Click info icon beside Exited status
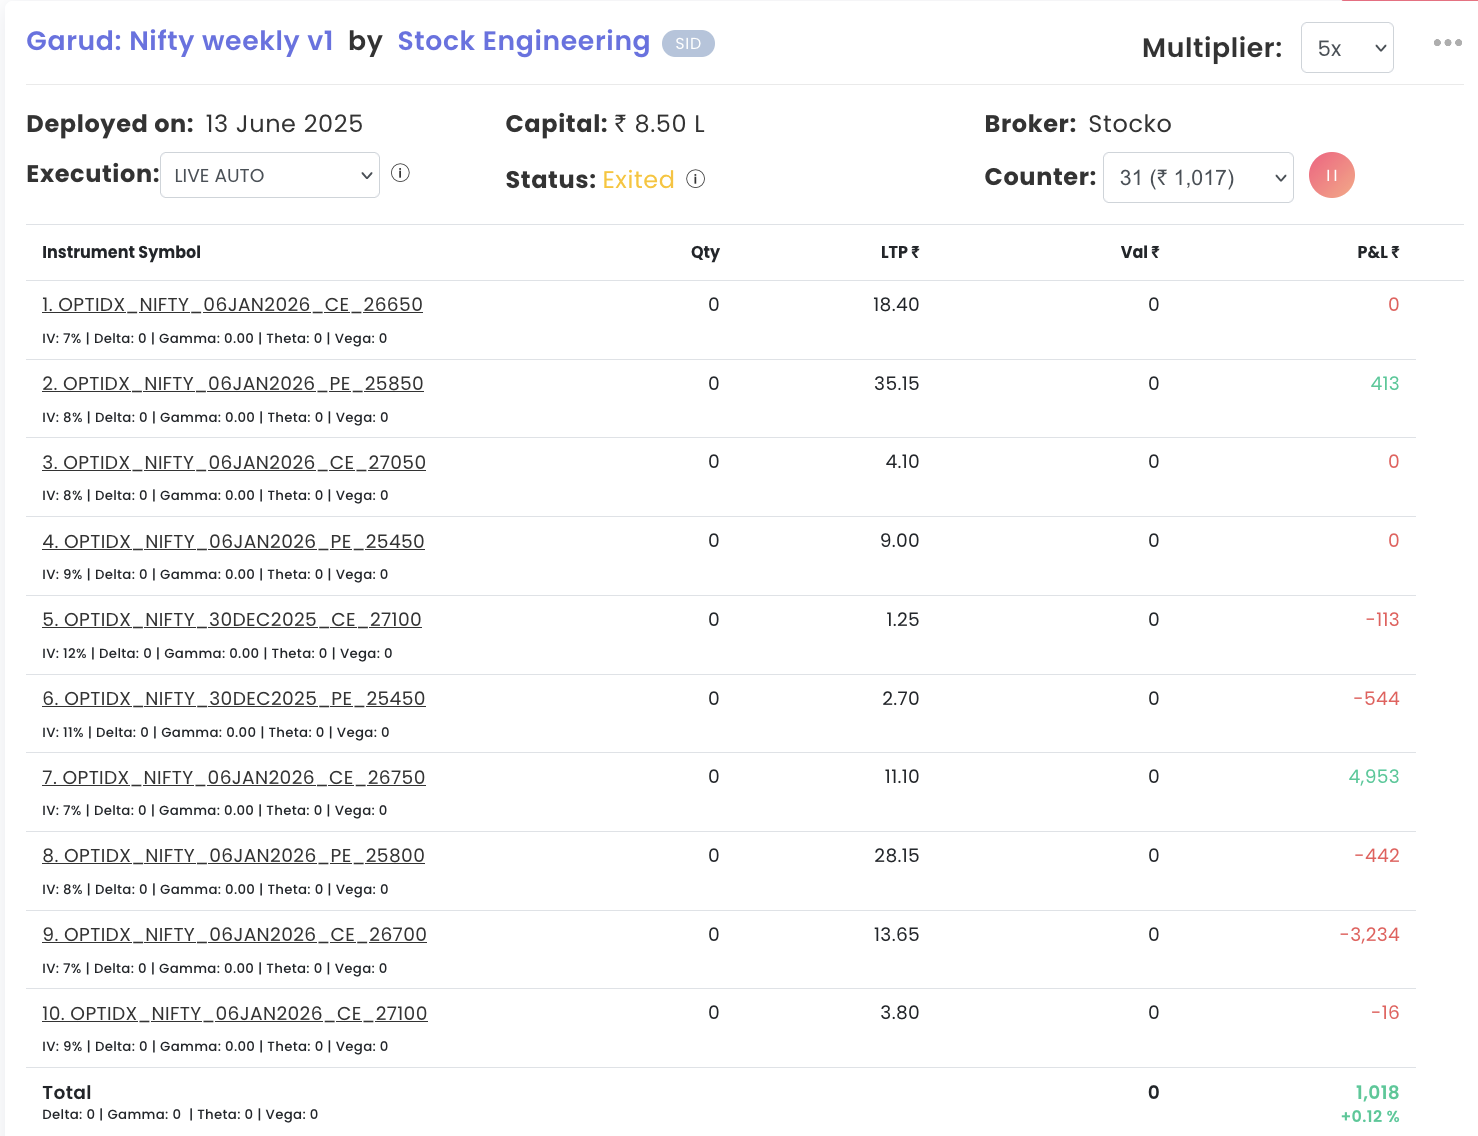Screen dimensions: 1478x1136 pyautogui.click(x=696, y=179)
